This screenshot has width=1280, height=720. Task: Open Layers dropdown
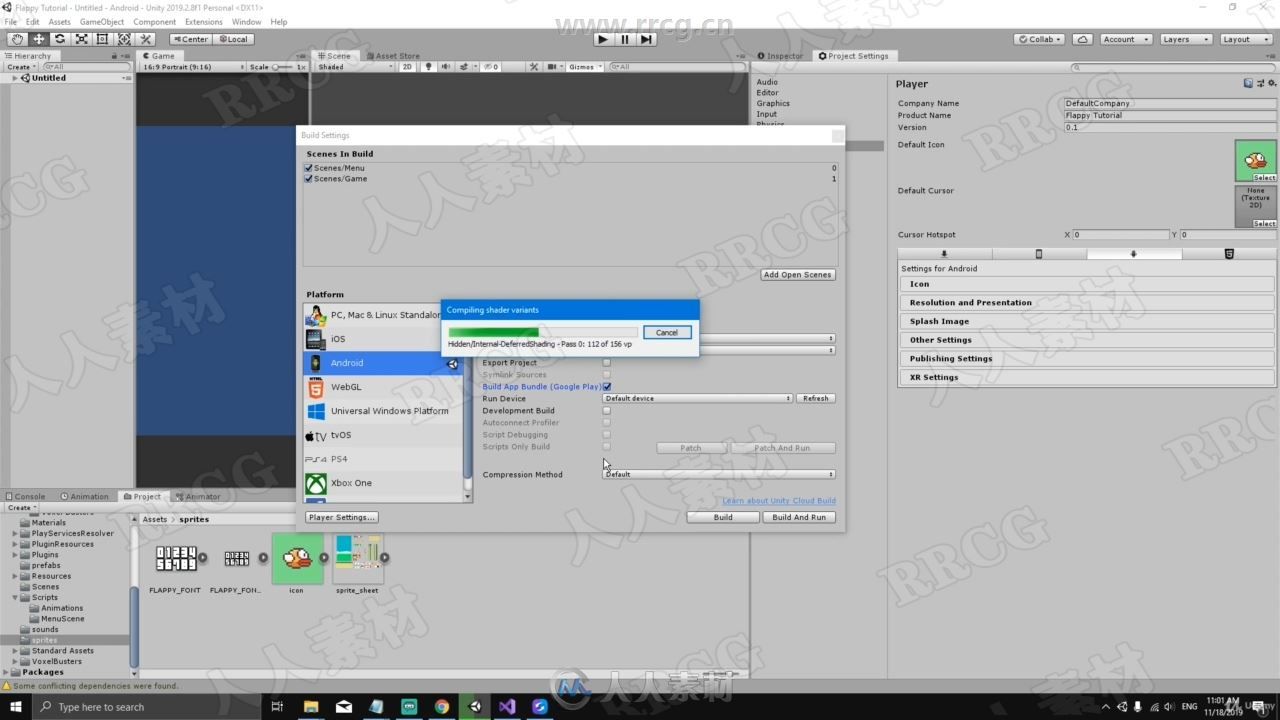(1185, 39)
